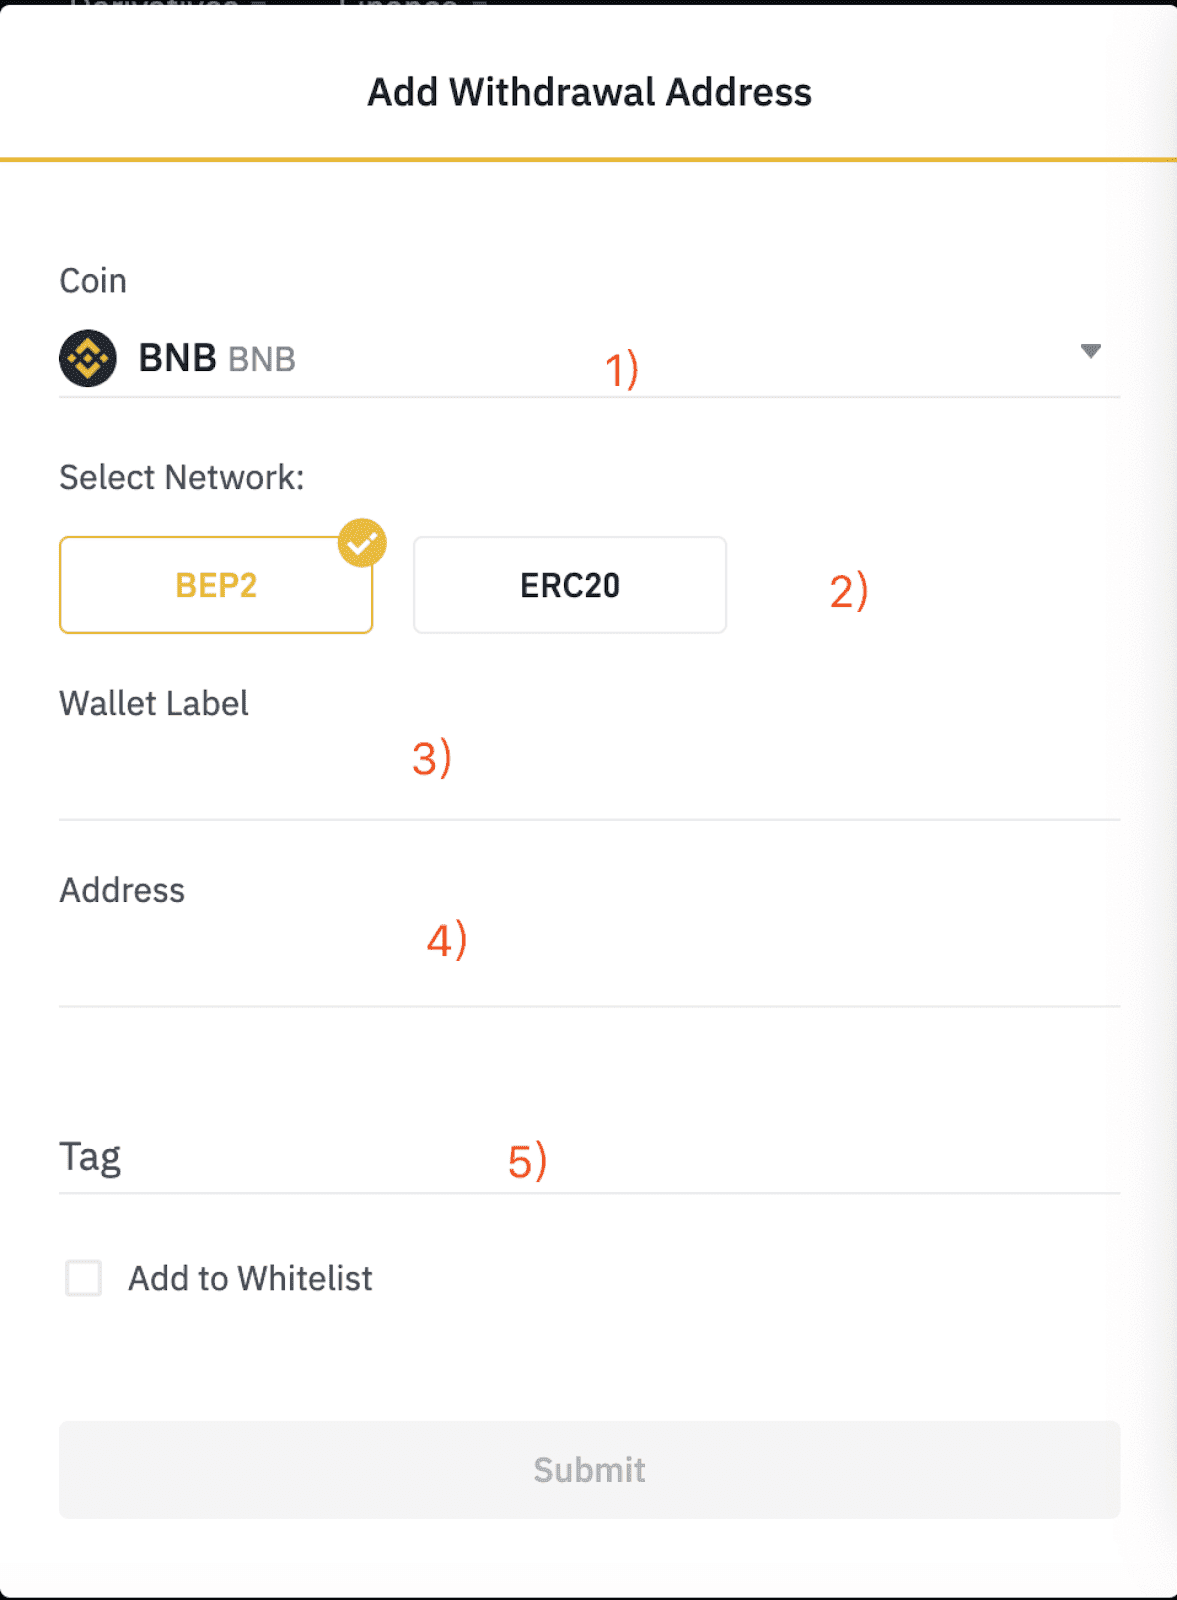Click the Select Network label
The image size is (1177, 1600).
pyautogui.click(x=181, y=478)
